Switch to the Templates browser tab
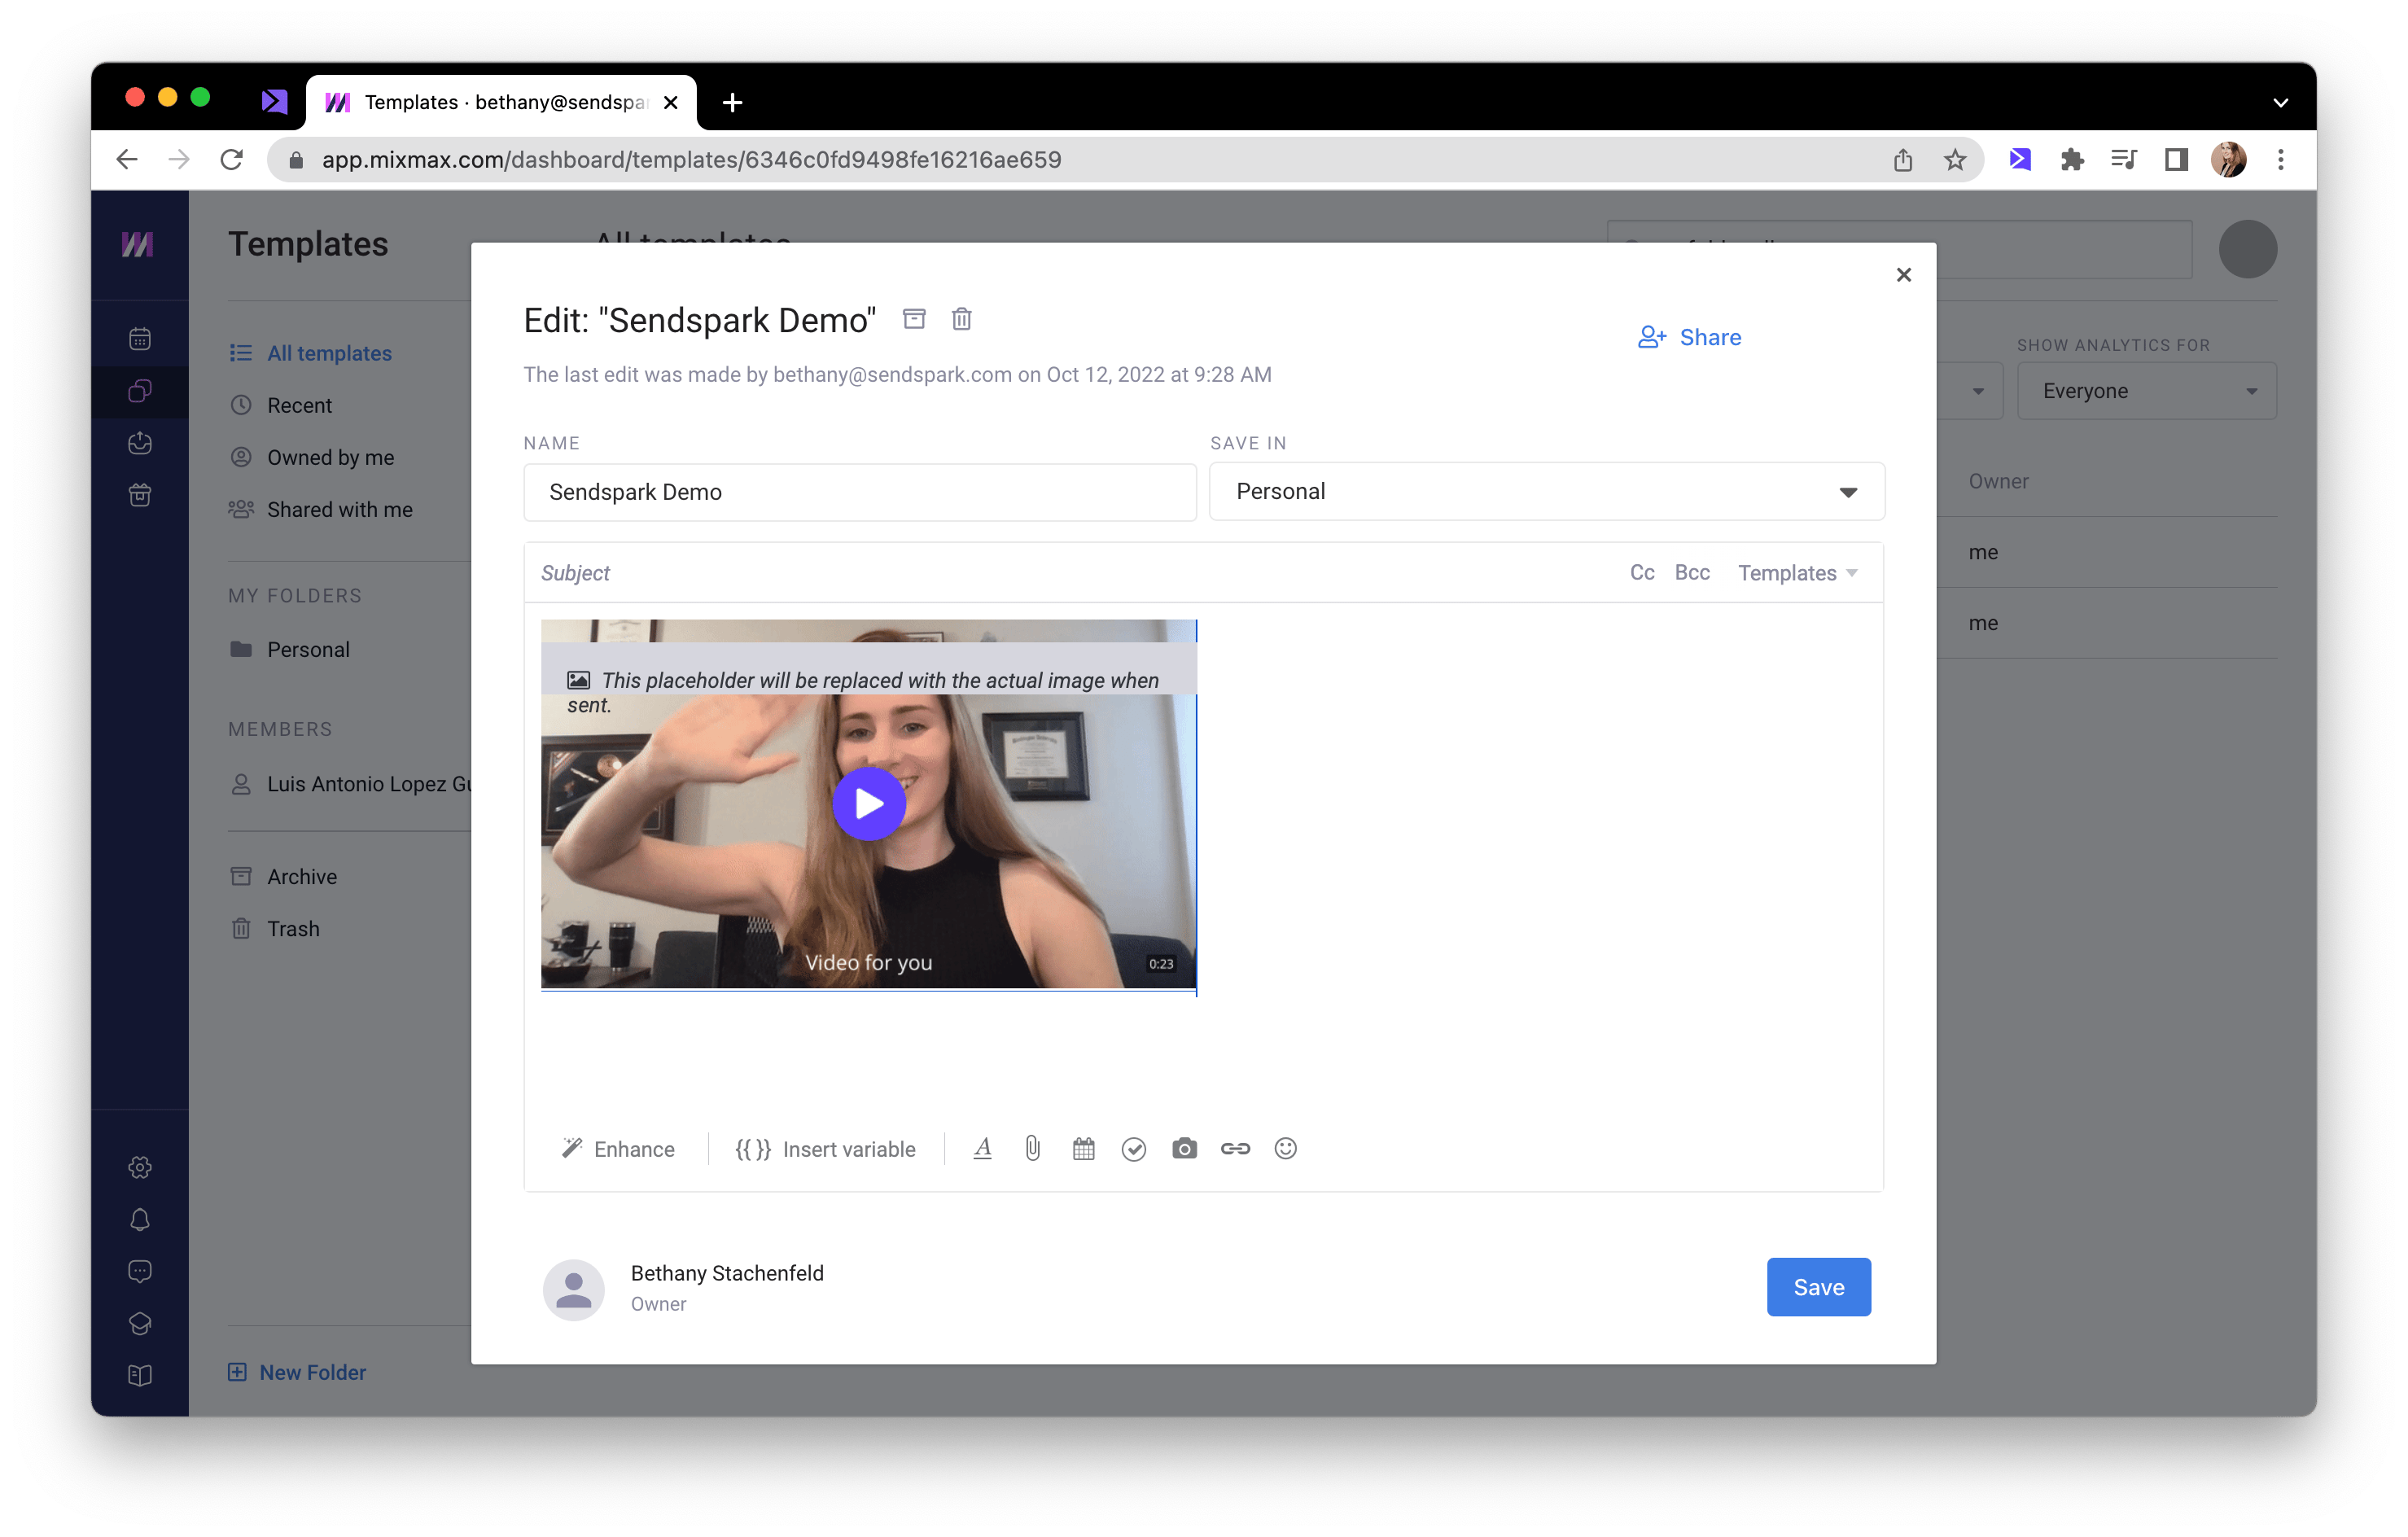Viewport: 2408px width, 1537px height. point(501,102)
